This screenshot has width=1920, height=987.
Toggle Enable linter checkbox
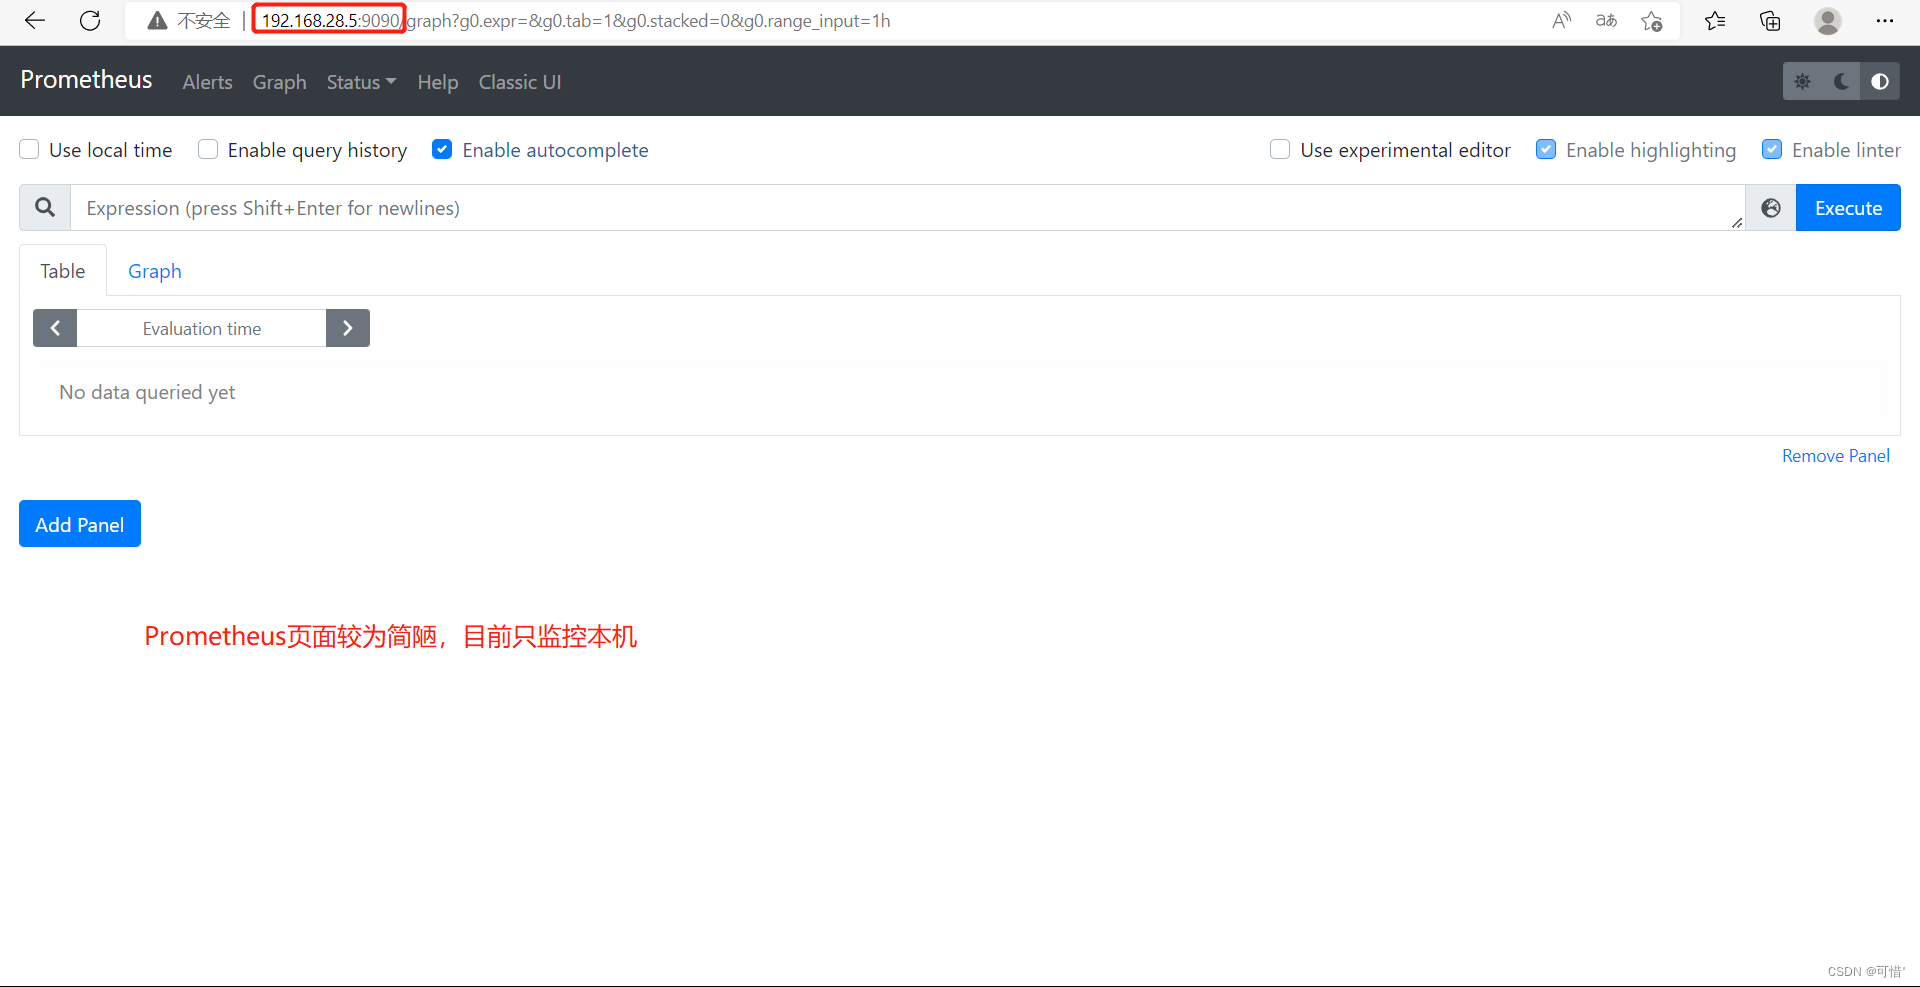tap(1772, 149)
